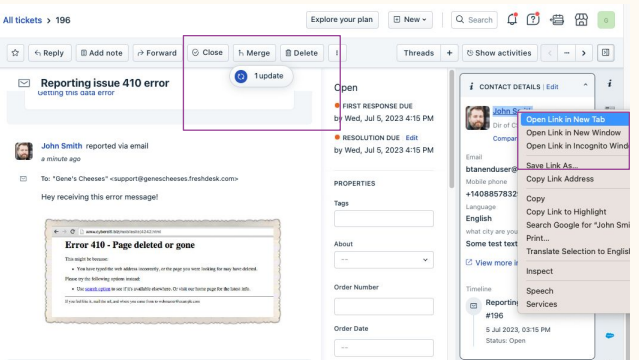Click the Reply button
This screenshot has width=639, height=360.
[x=49, y=53]
